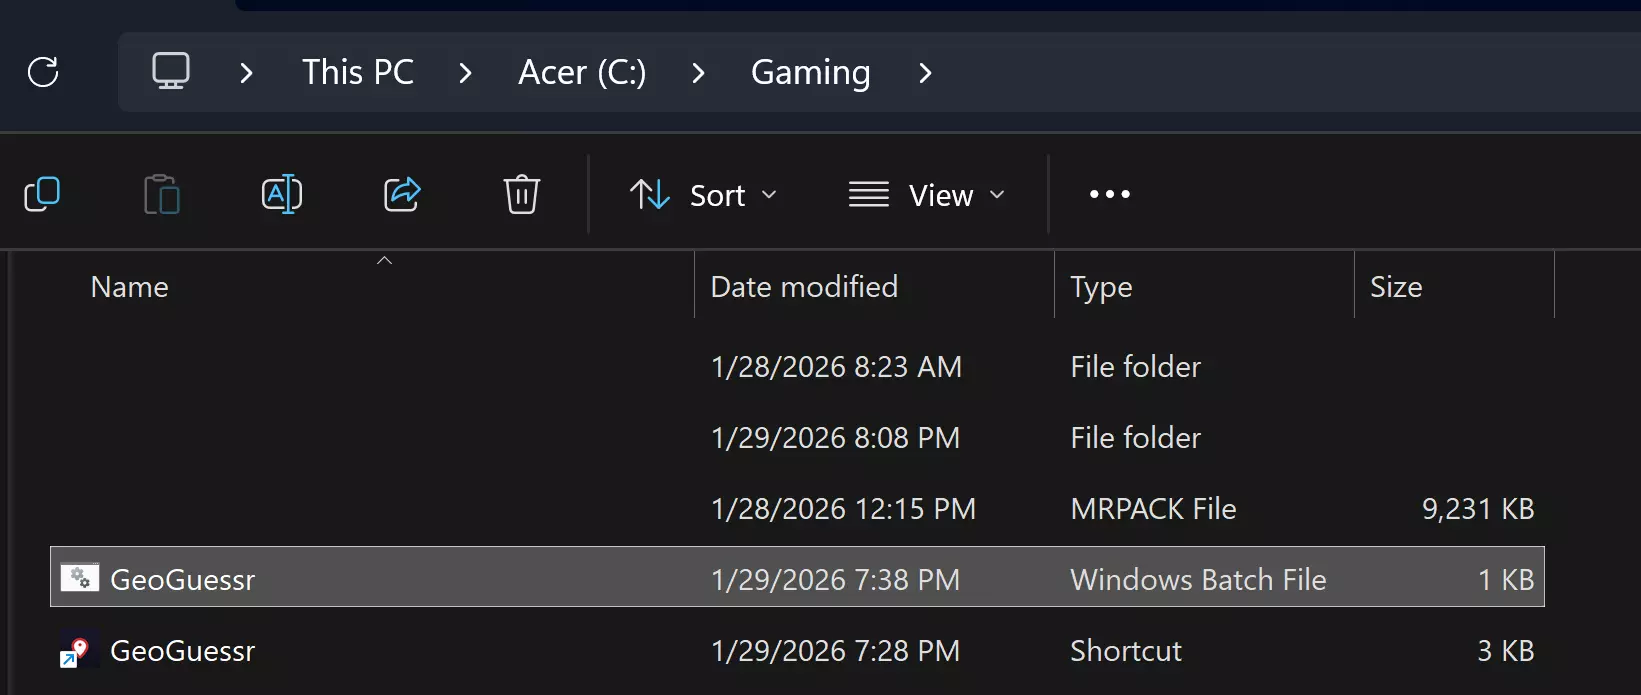Click the PC monitor icon in address bar
Viewport: 1641px width, 695px height.
[x=171, y=72]
